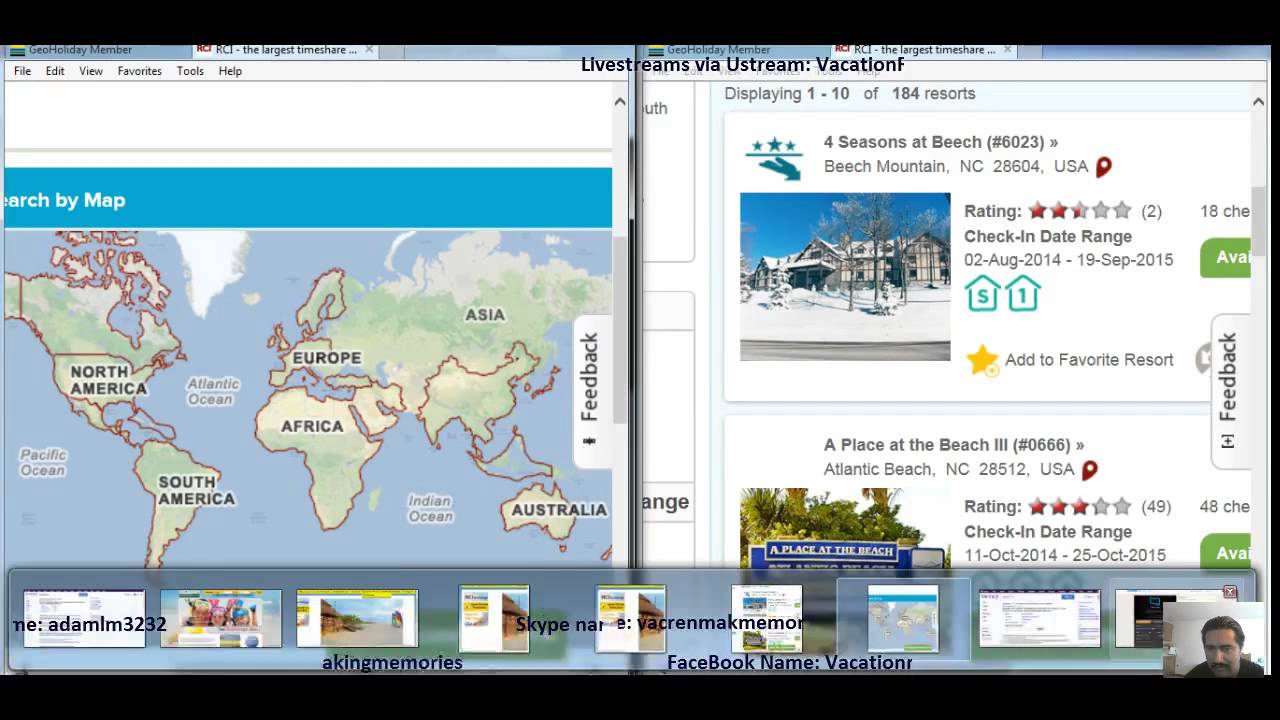Click scroll-up arrow in right window

pyautogui.click(x=1258, y=101)
